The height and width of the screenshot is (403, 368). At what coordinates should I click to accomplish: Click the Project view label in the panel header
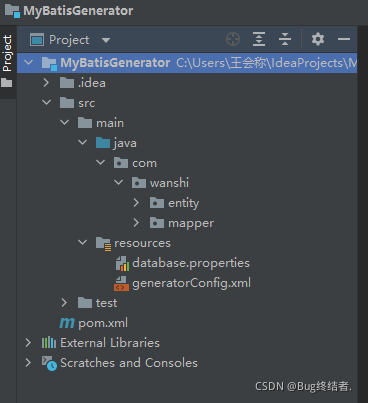pyautogui.click(x=69, y=40)
